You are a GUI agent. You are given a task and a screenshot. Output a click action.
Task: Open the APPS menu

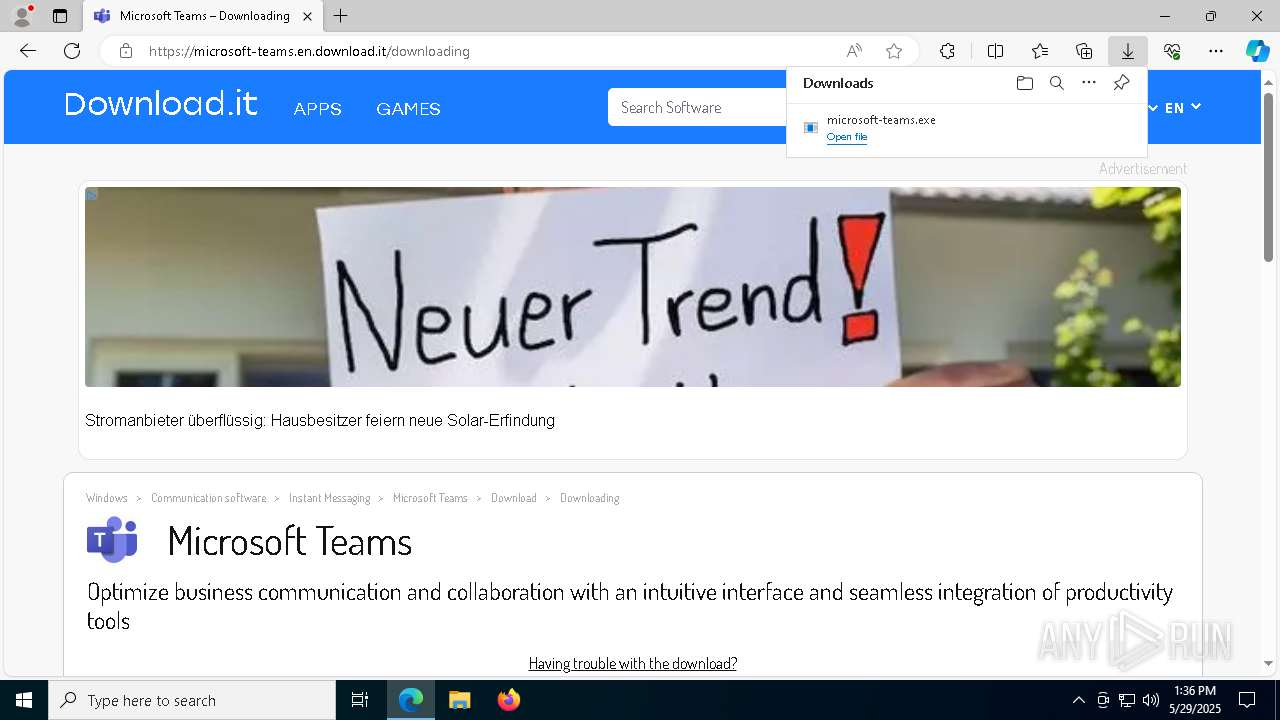(318, 109)
